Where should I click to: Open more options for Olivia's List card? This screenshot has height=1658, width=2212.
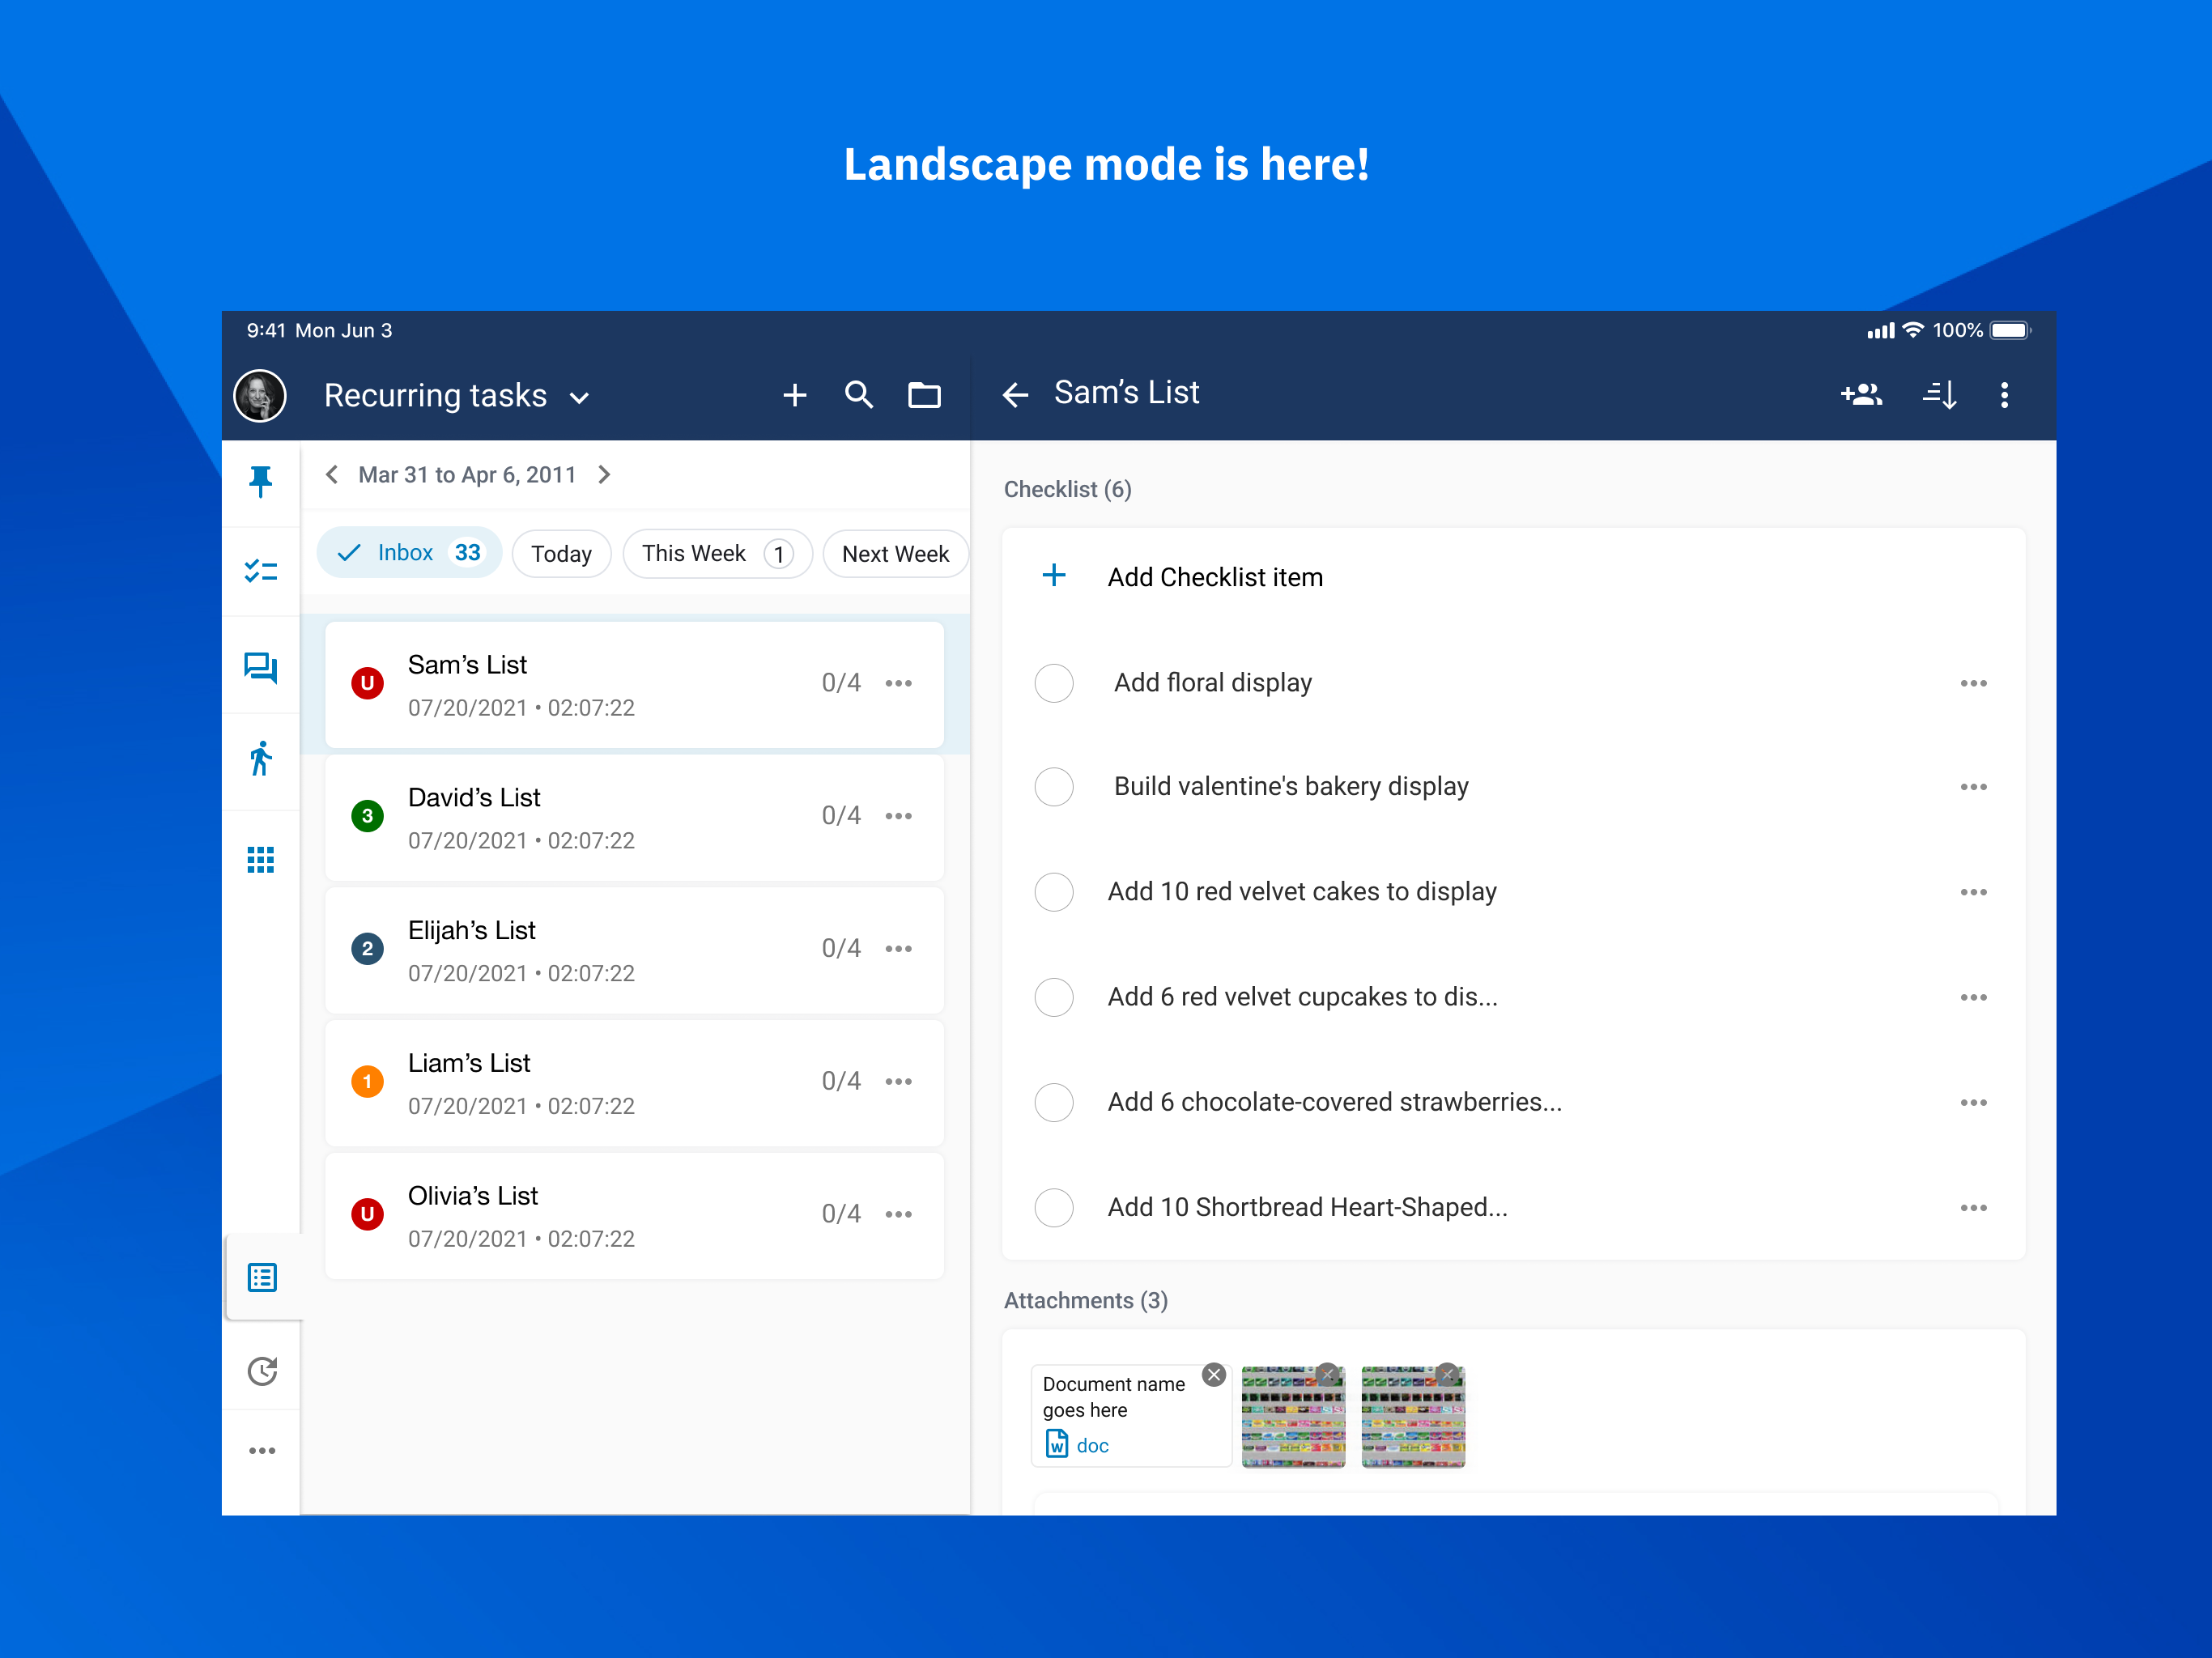coord(898,1214)
